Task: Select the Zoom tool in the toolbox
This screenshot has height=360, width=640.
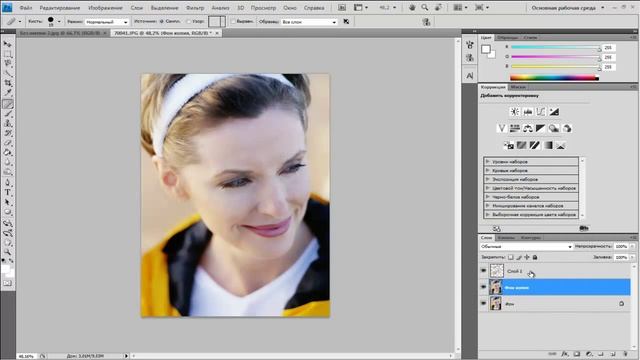Action: pos(8,252)
